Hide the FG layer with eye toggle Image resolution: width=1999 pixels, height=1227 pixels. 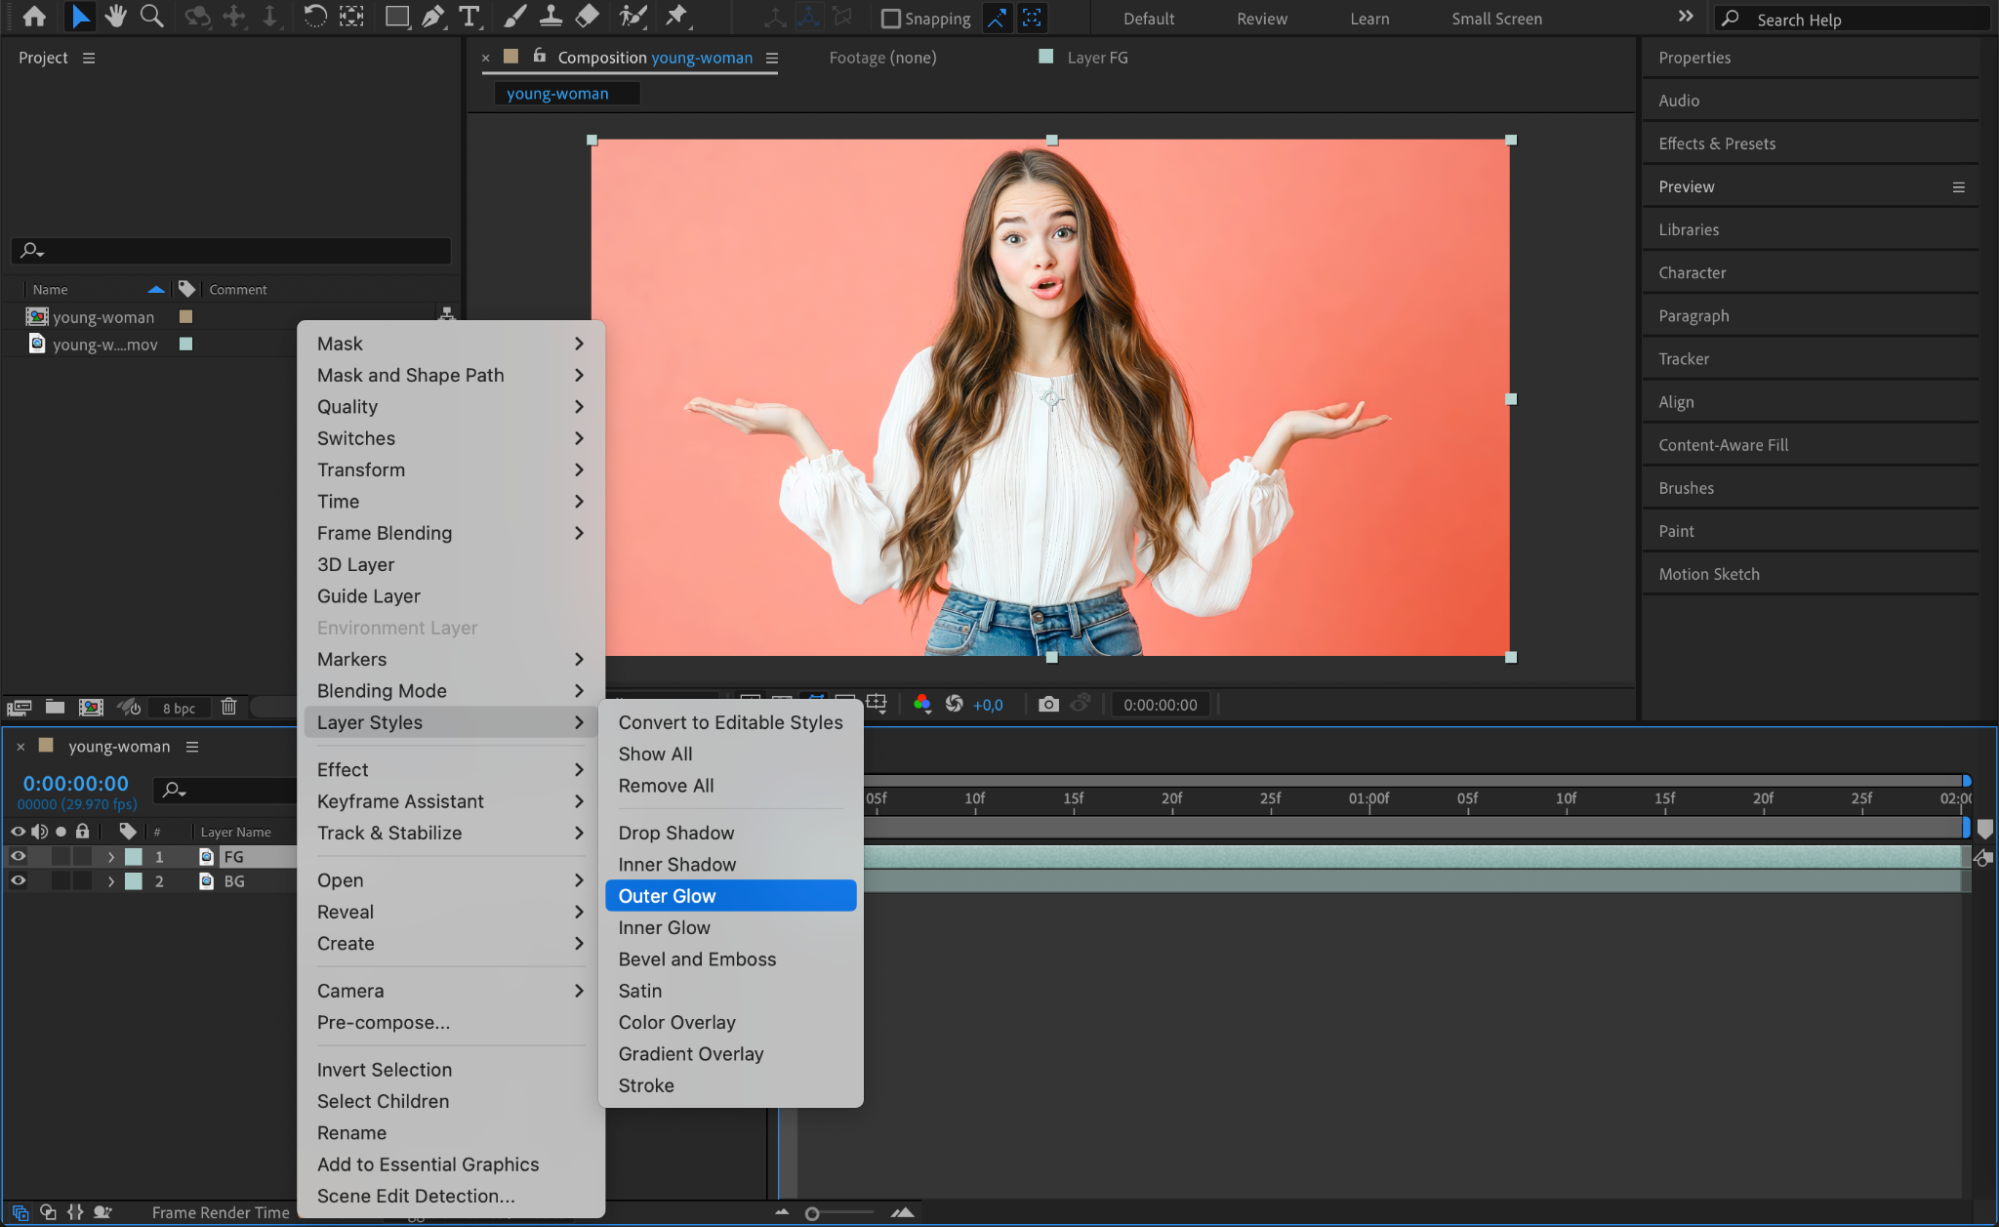coord(18,856)
